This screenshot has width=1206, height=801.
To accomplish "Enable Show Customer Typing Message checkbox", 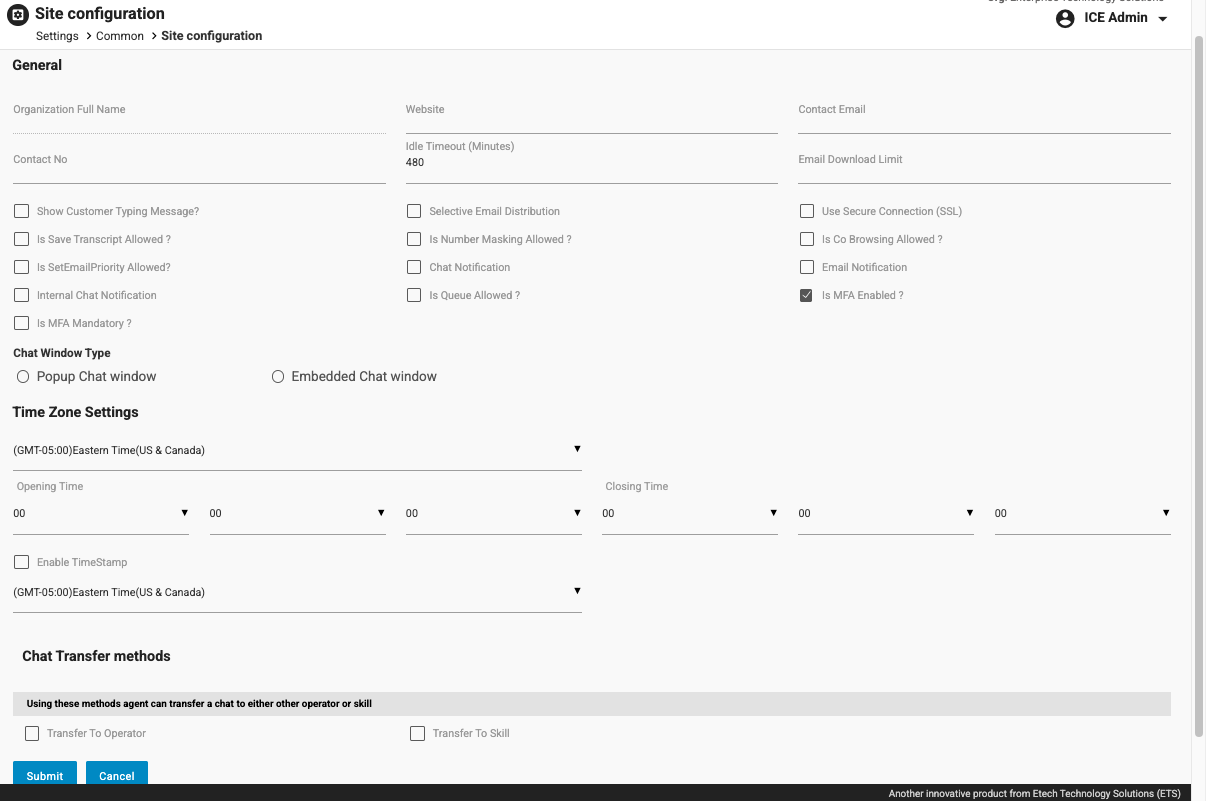I will pos(22,212).
